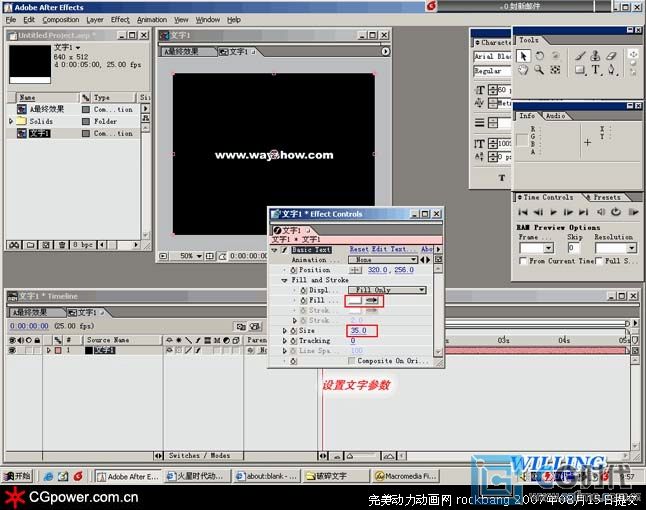
Task: Click the white Fill color swatch
Action: pos(355,300)
